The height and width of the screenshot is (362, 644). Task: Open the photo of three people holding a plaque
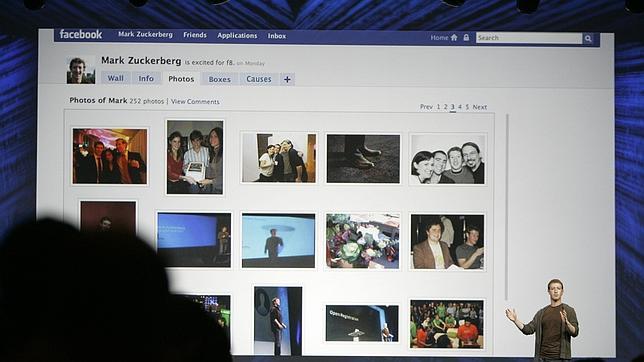[195, 157]
